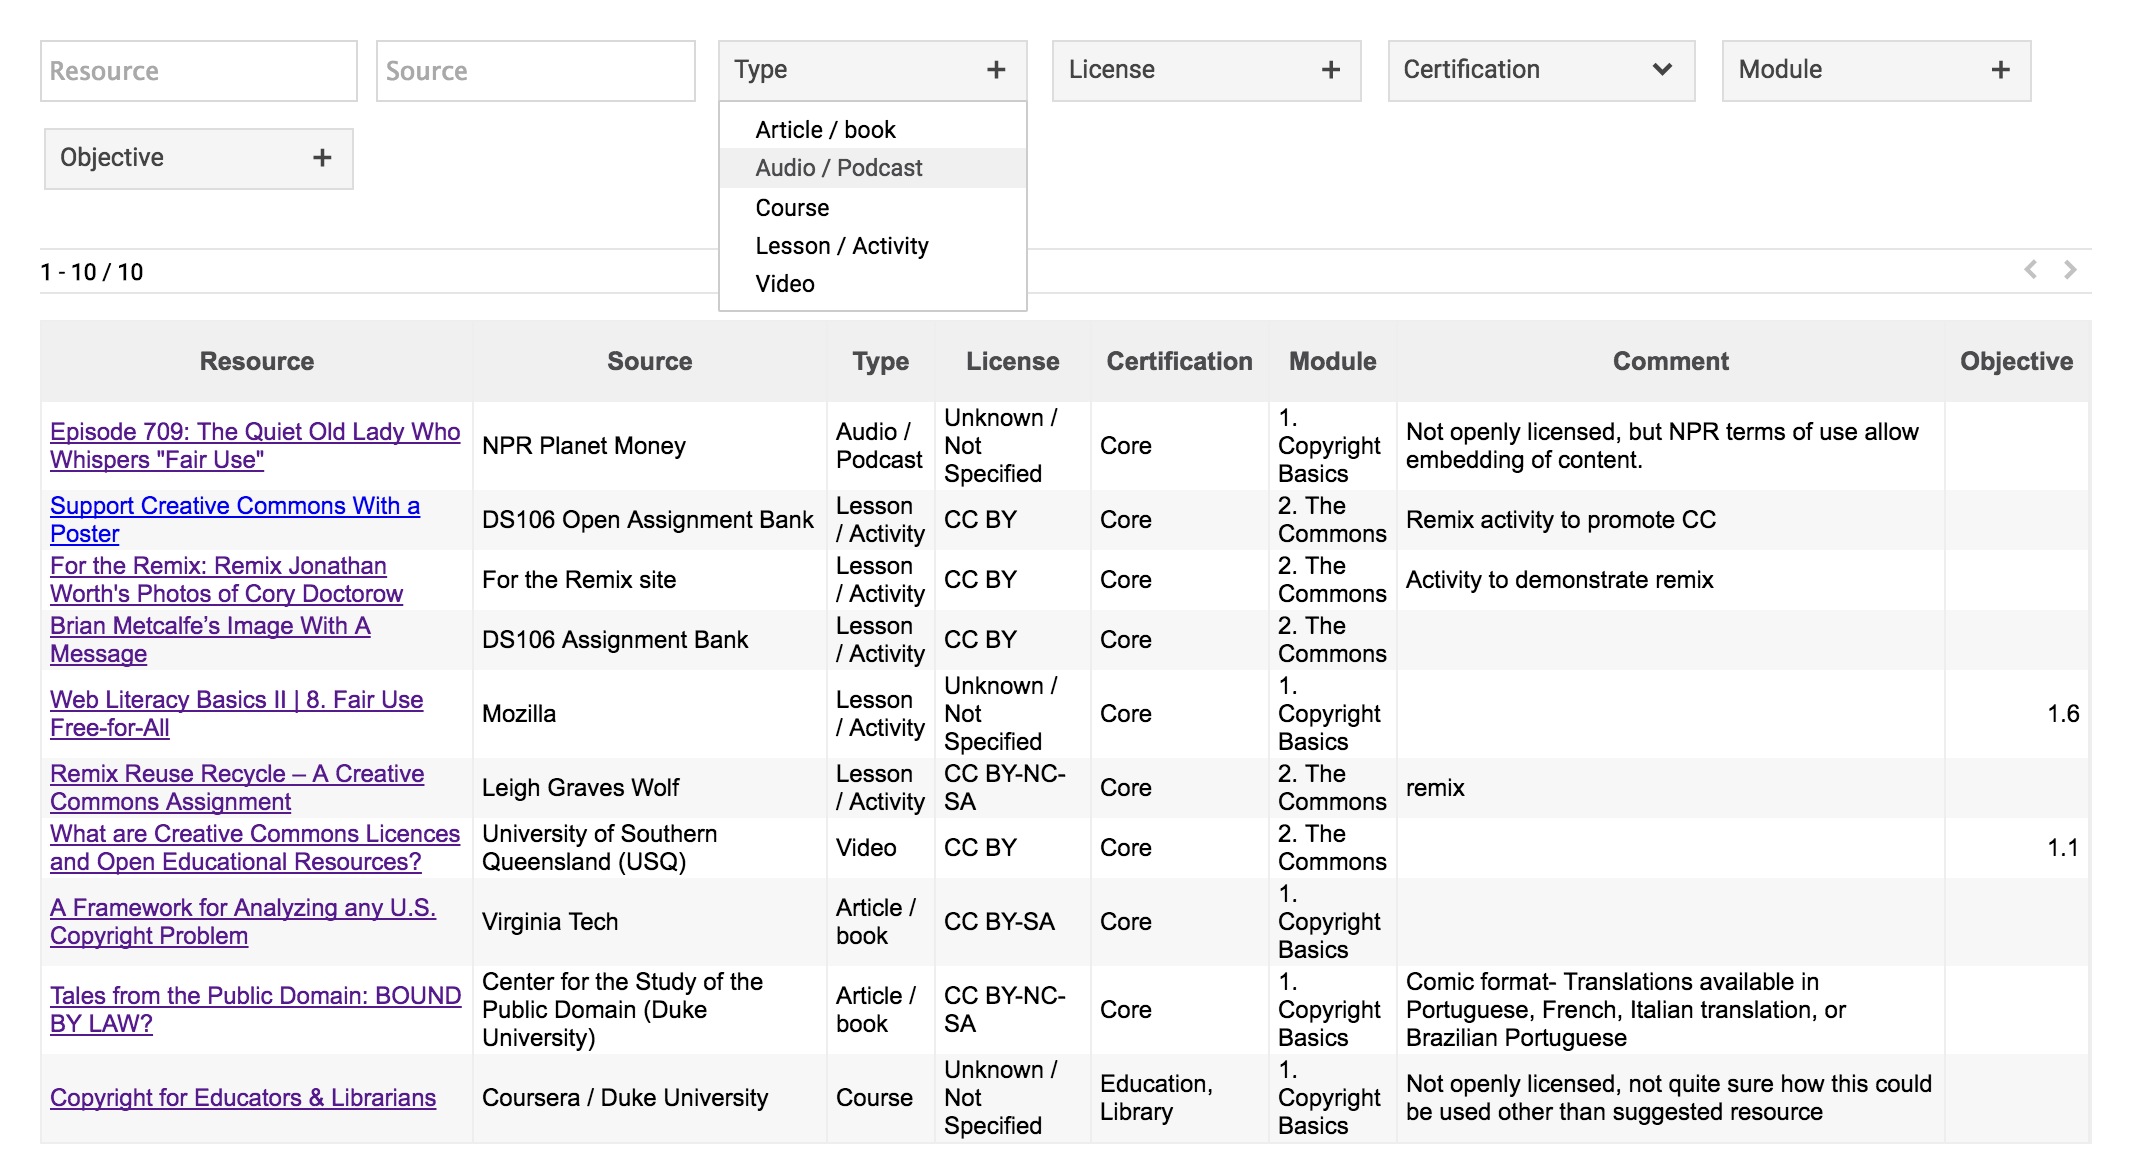The height and width of the screenshot is (1166, 2138).
Task: Click the Resource column header
Action: 256,362
